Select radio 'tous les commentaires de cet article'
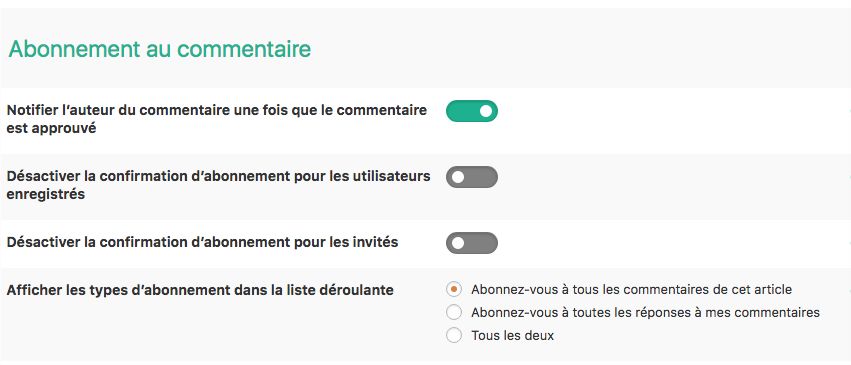The height and width of the screenshot is (365, 851). (454, 290)
